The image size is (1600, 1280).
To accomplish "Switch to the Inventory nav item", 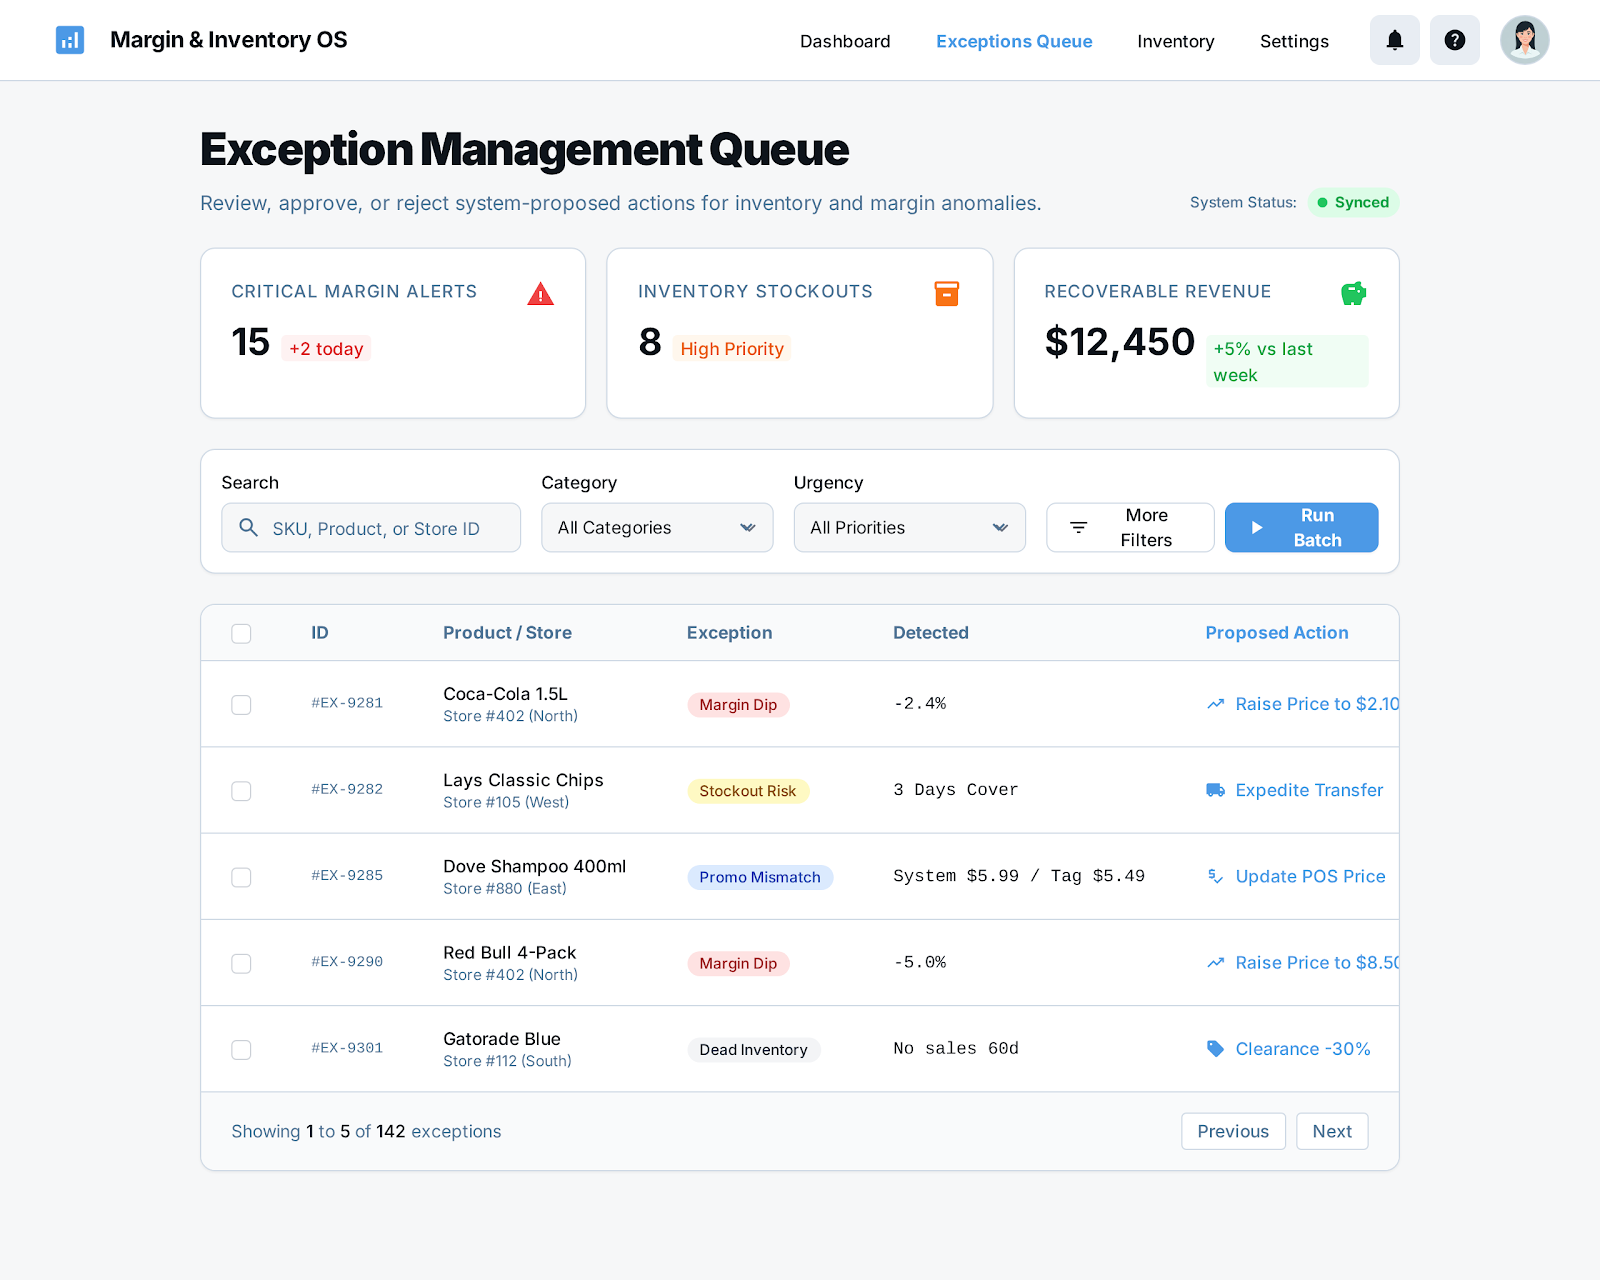I will (x=1175, y=41).
